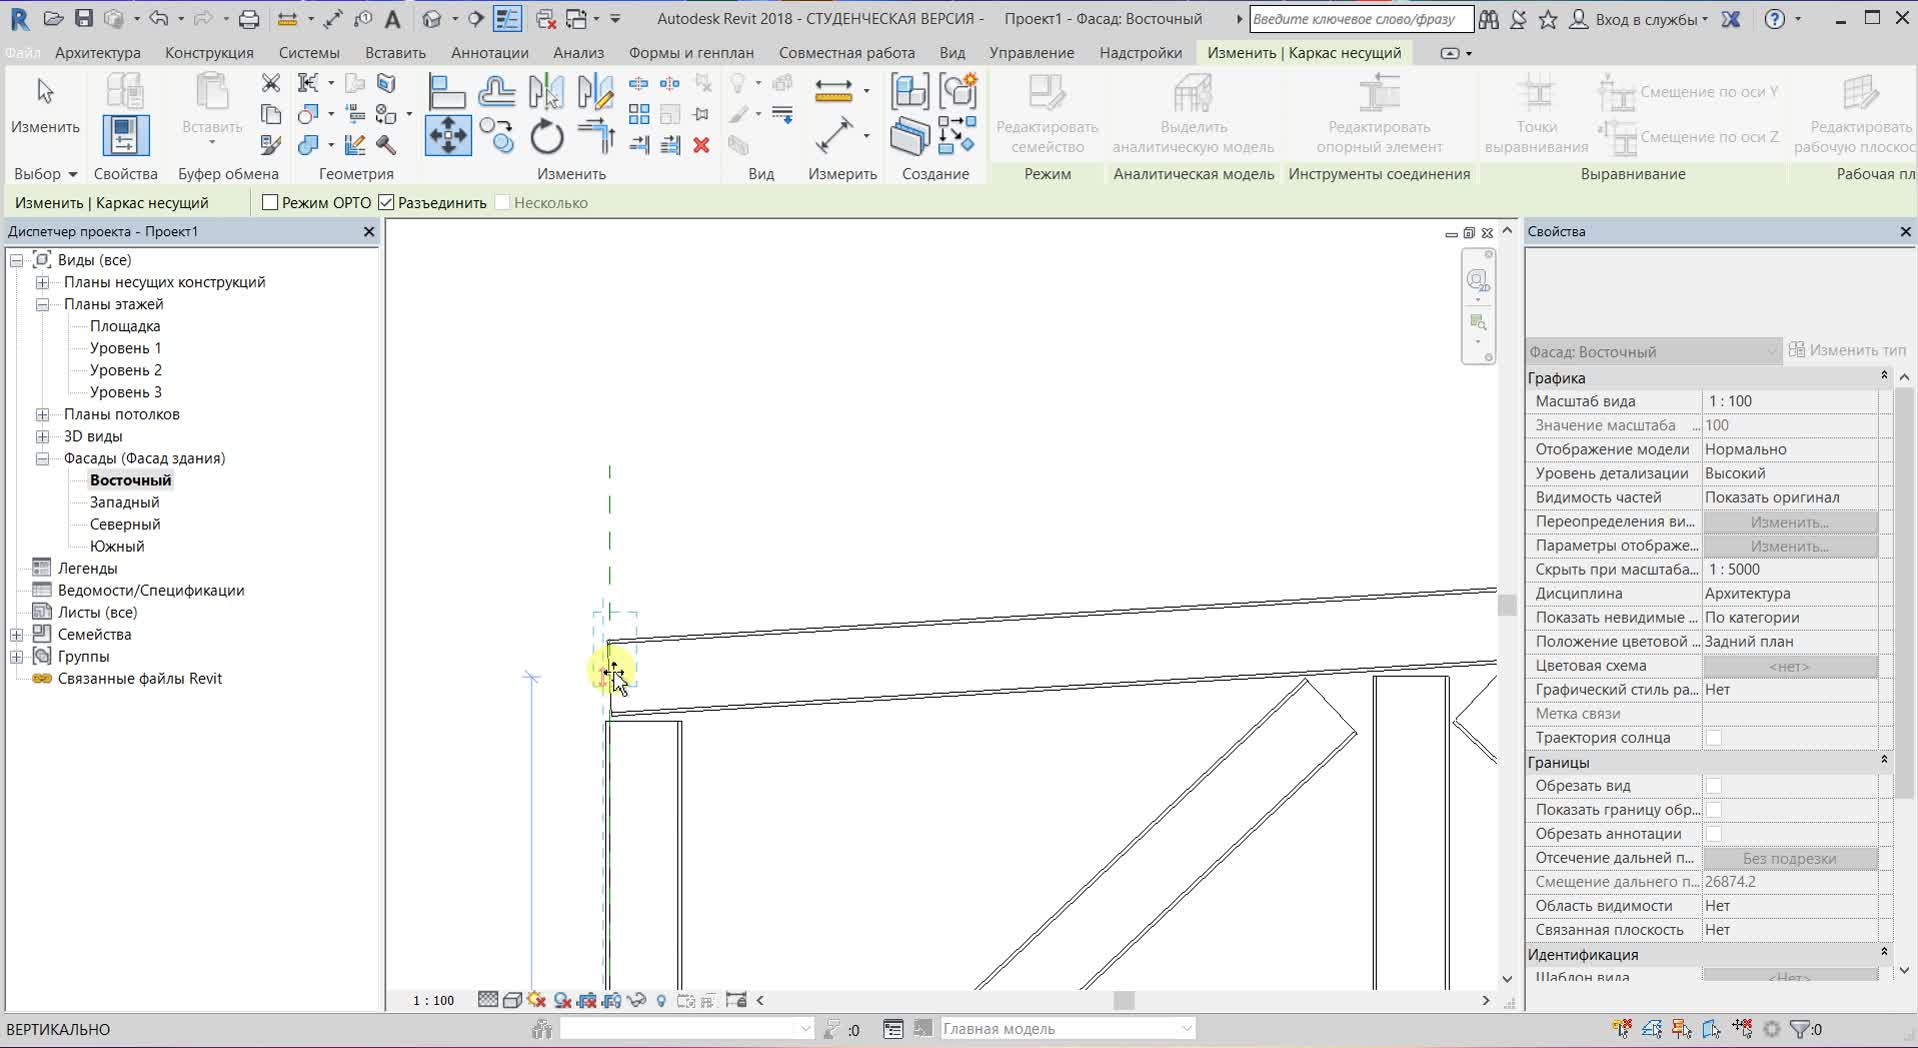Viewport: 1918px width, 1048px height.
Task: Collapse the Планы этажей node
Action: coord(43,304)
